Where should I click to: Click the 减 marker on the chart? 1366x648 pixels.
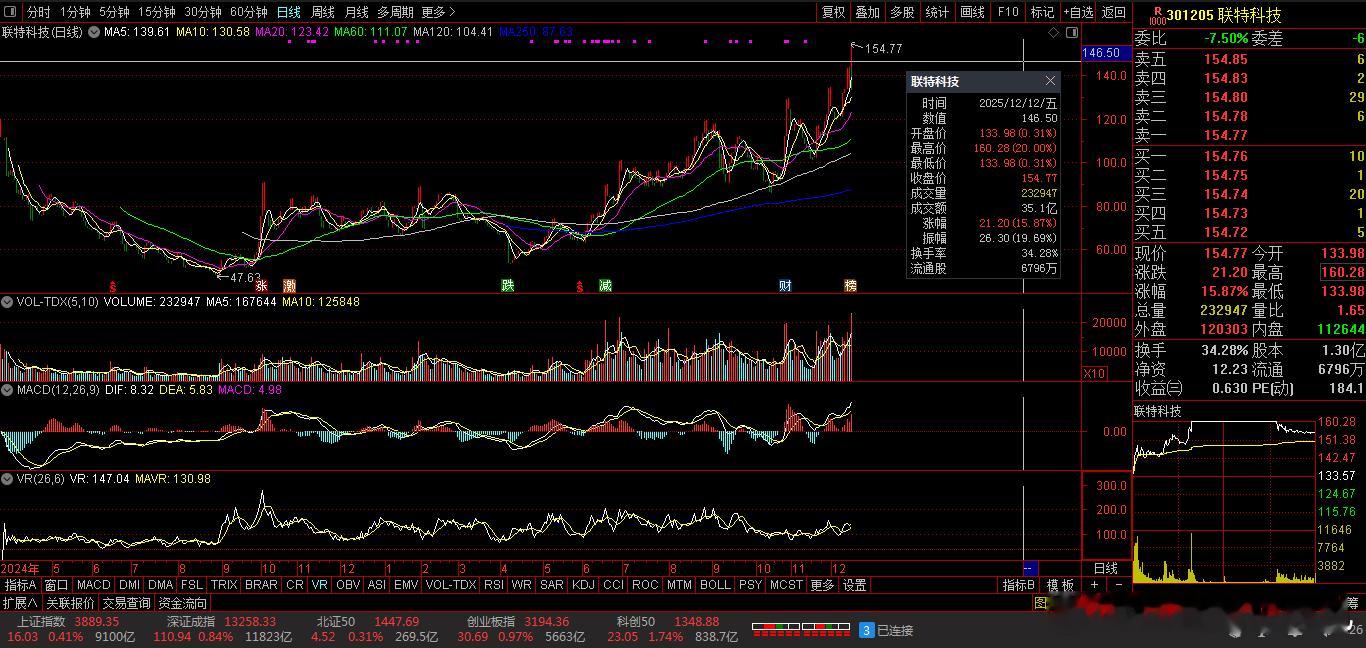pos(605,286)
